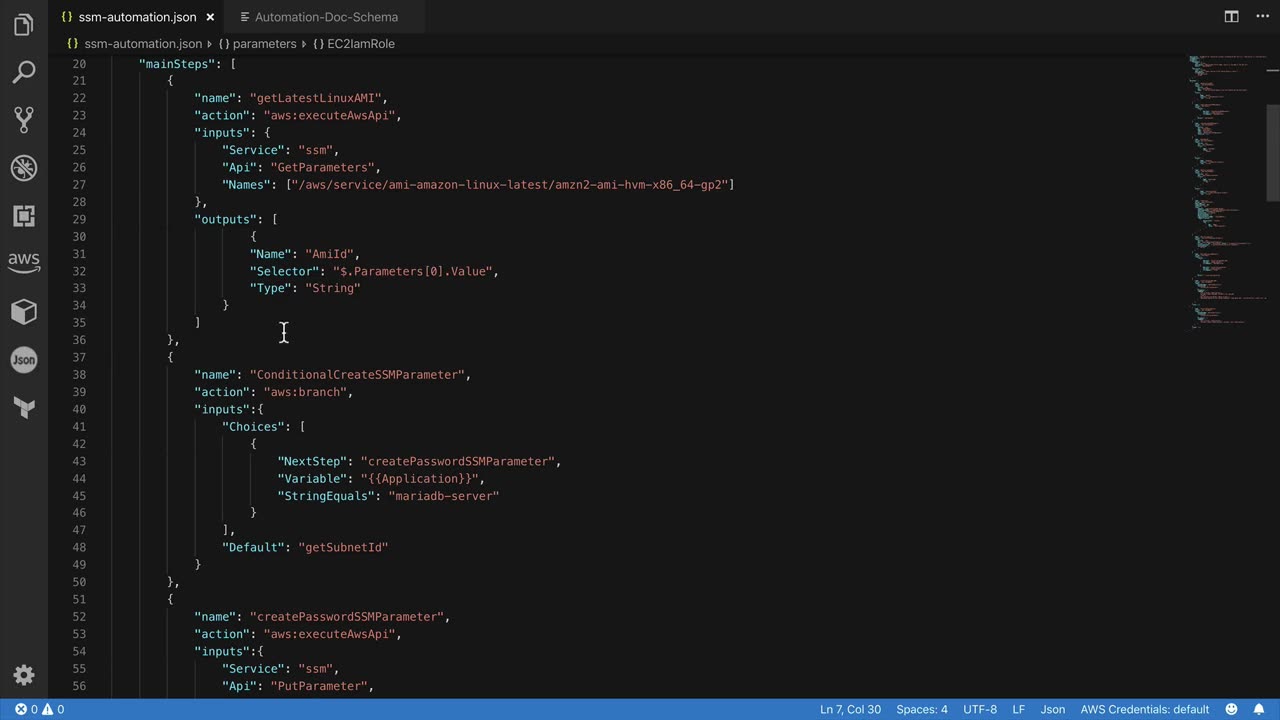
Task: Open the Terraform icon in activity bar
Action: click(x=24, y=407)
